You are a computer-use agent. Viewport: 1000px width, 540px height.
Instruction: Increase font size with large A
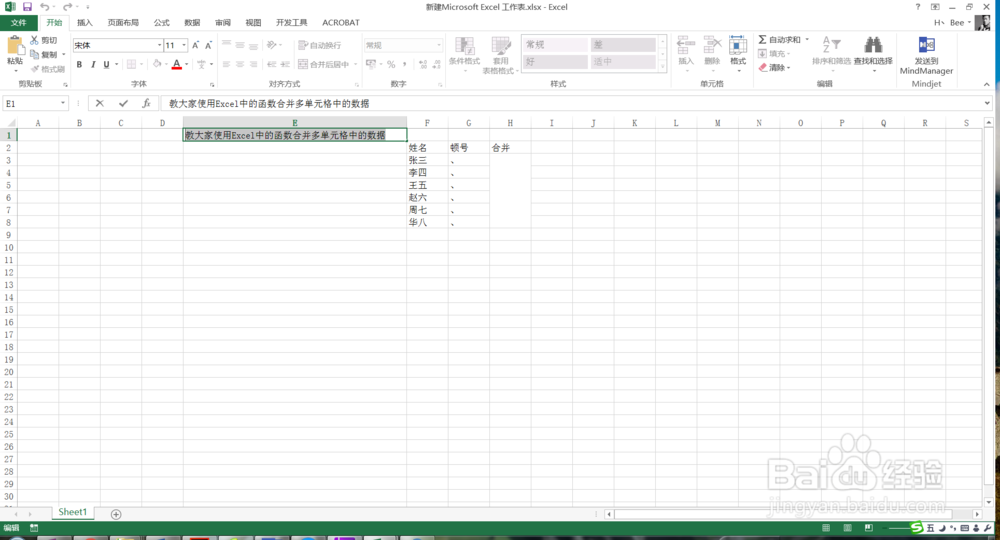tap(195, 45)
